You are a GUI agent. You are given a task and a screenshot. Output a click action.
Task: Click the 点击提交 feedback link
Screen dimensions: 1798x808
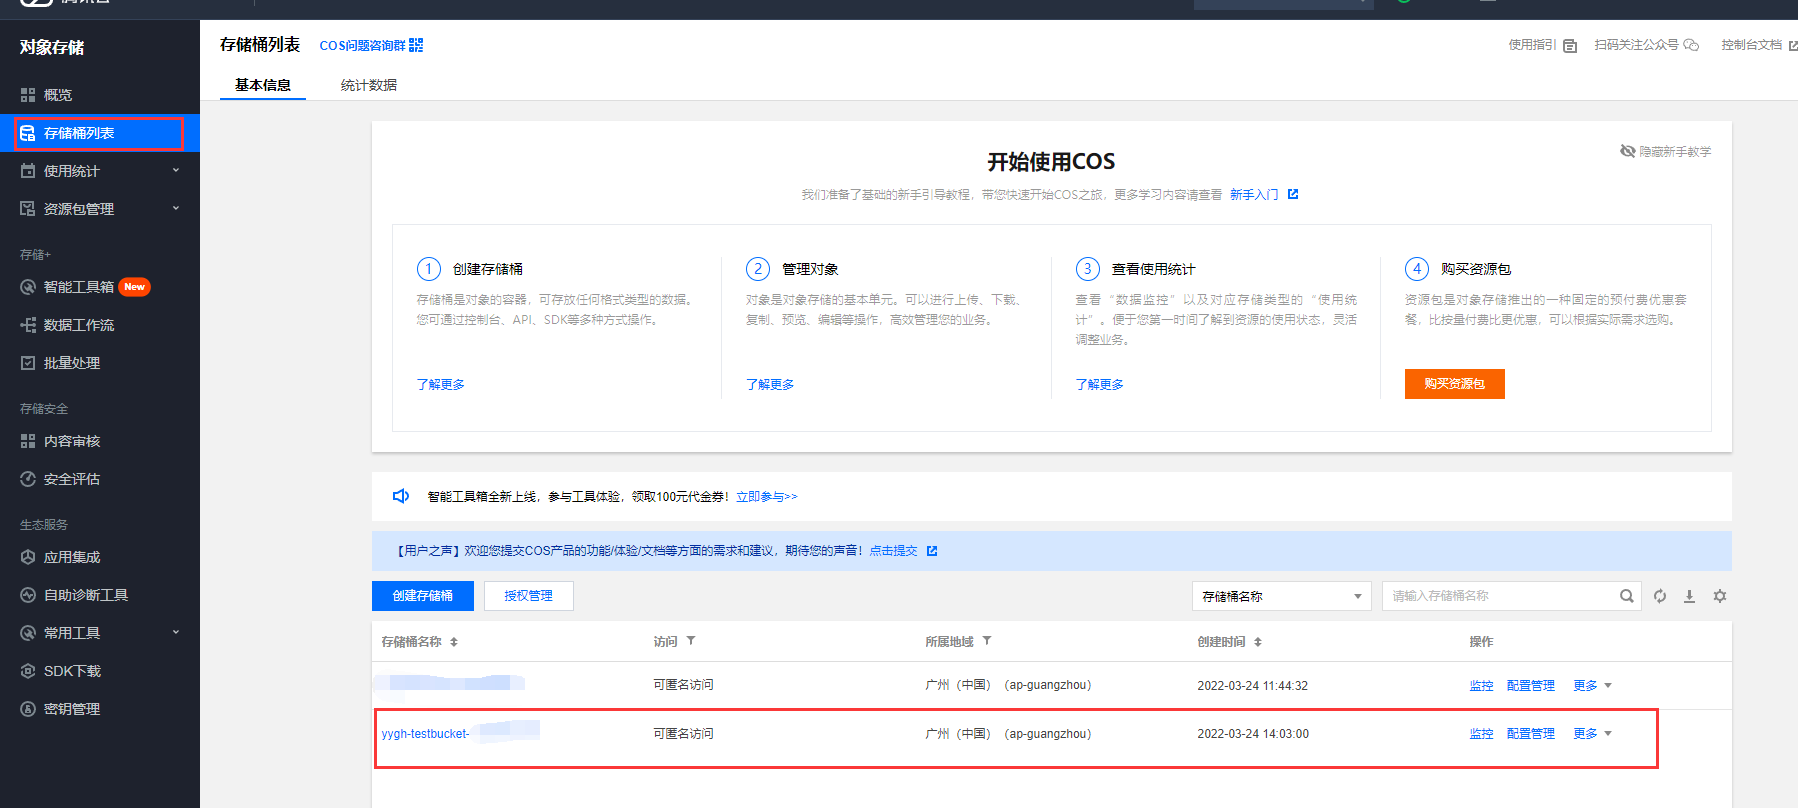click(x=893, y=551)
